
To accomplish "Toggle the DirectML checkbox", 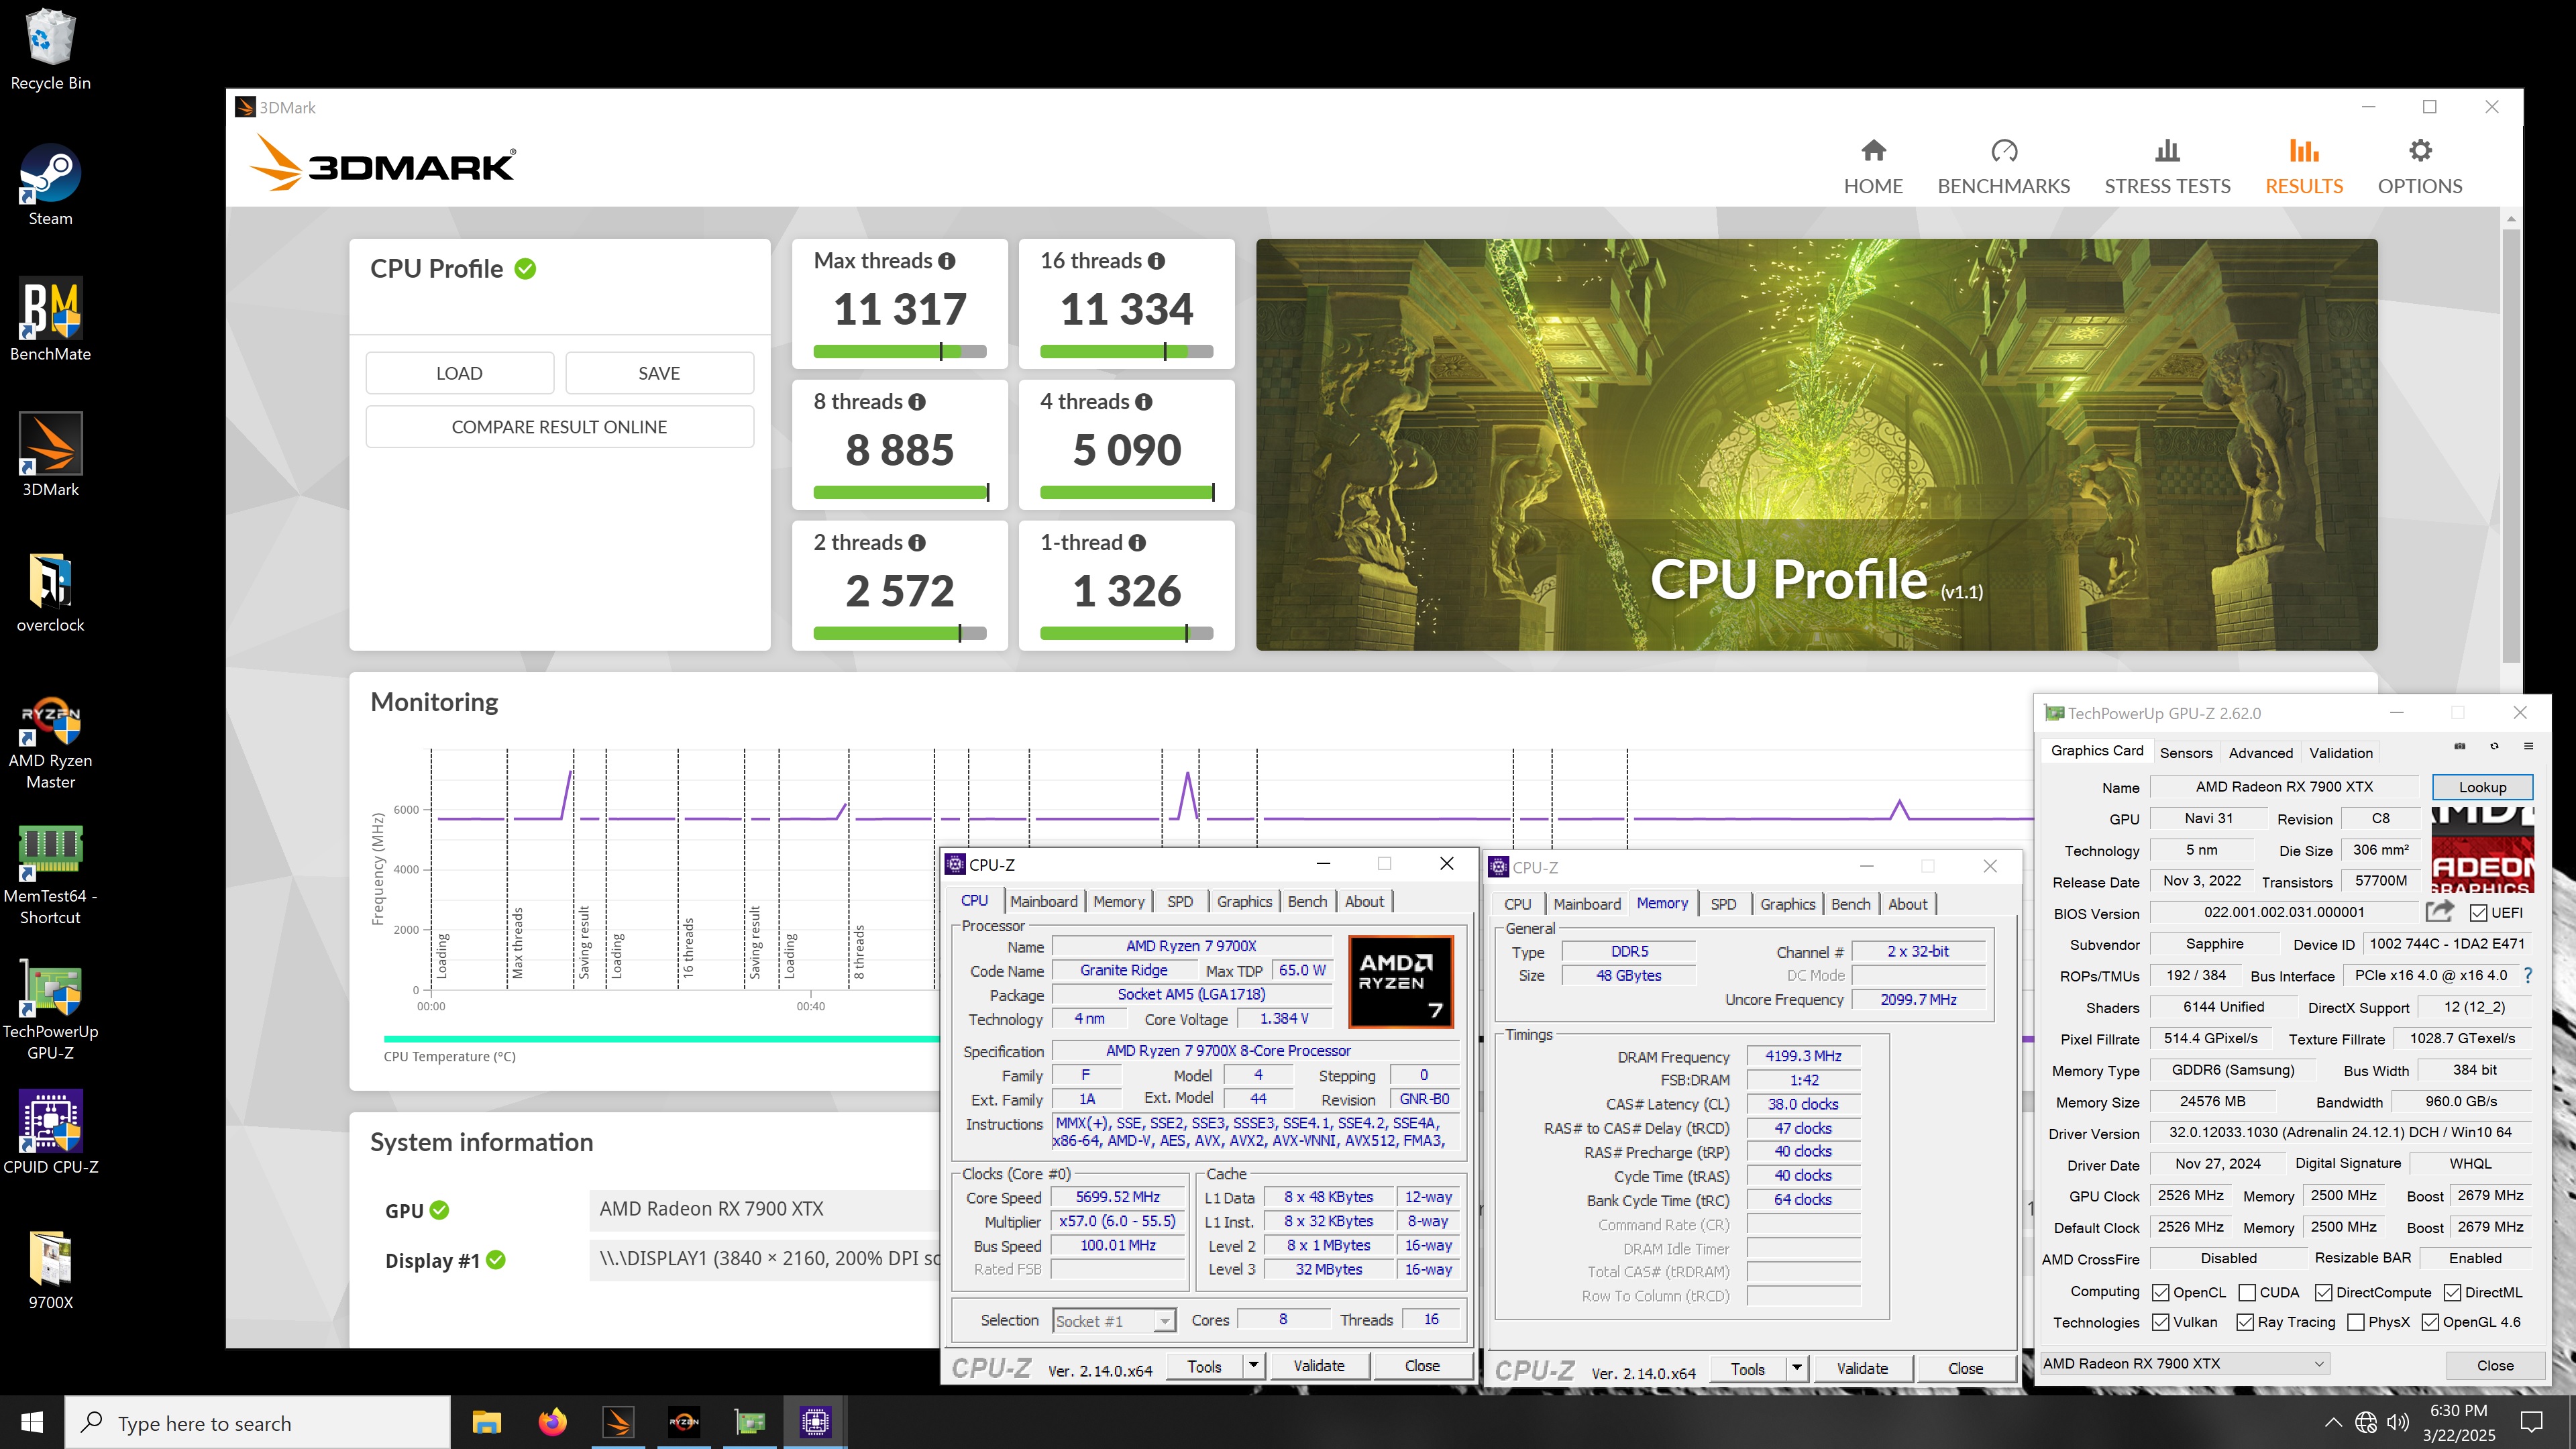I will pos(2452,1293).
